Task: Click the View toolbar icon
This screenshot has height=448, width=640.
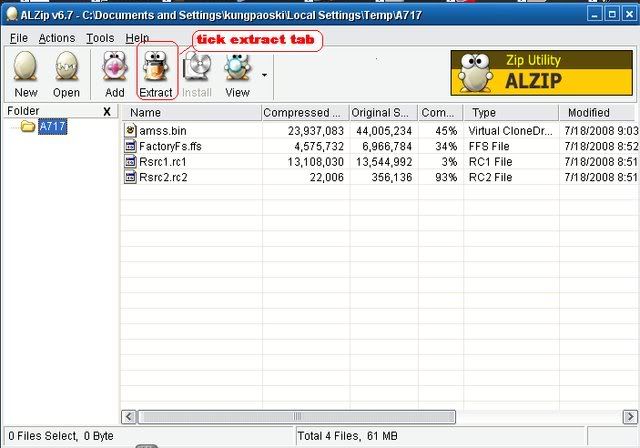Action: pos(237,66)
